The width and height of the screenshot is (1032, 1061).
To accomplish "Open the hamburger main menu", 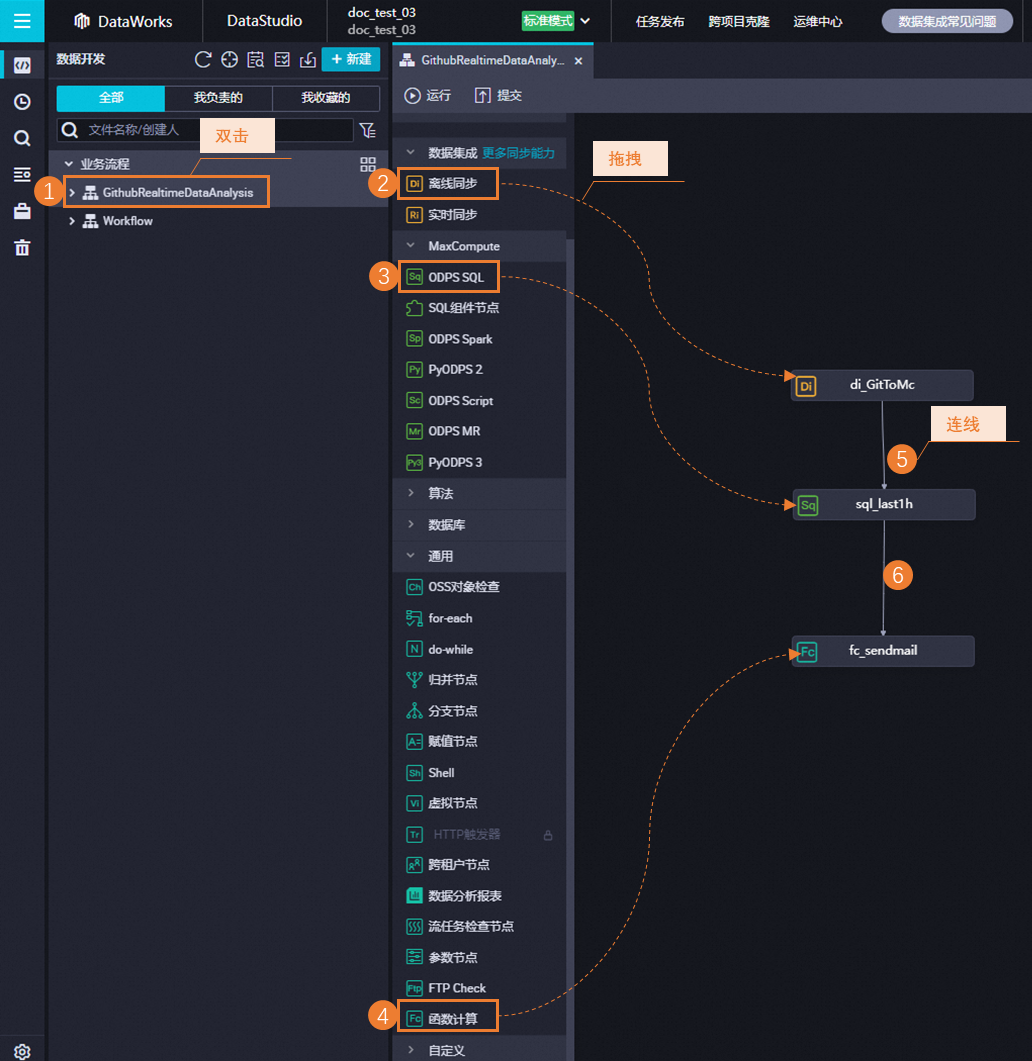I will pos(22,21).
